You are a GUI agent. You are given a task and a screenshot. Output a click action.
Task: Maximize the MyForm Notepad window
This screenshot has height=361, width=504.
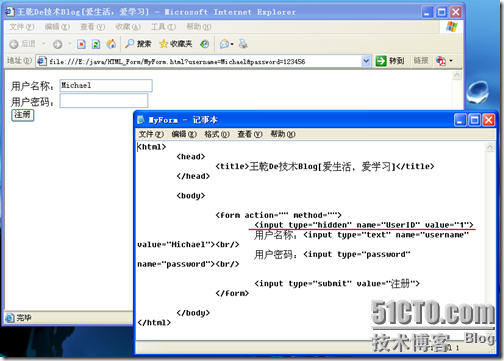click(x=474, y=120)
